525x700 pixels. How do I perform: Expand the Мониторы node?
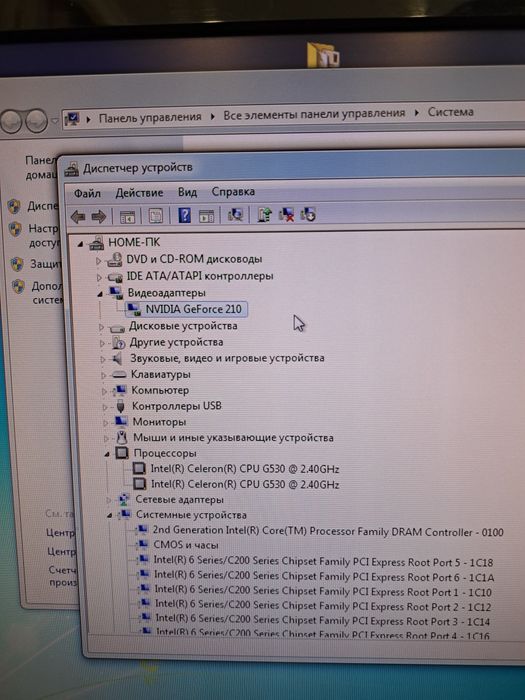pos(106,422)
